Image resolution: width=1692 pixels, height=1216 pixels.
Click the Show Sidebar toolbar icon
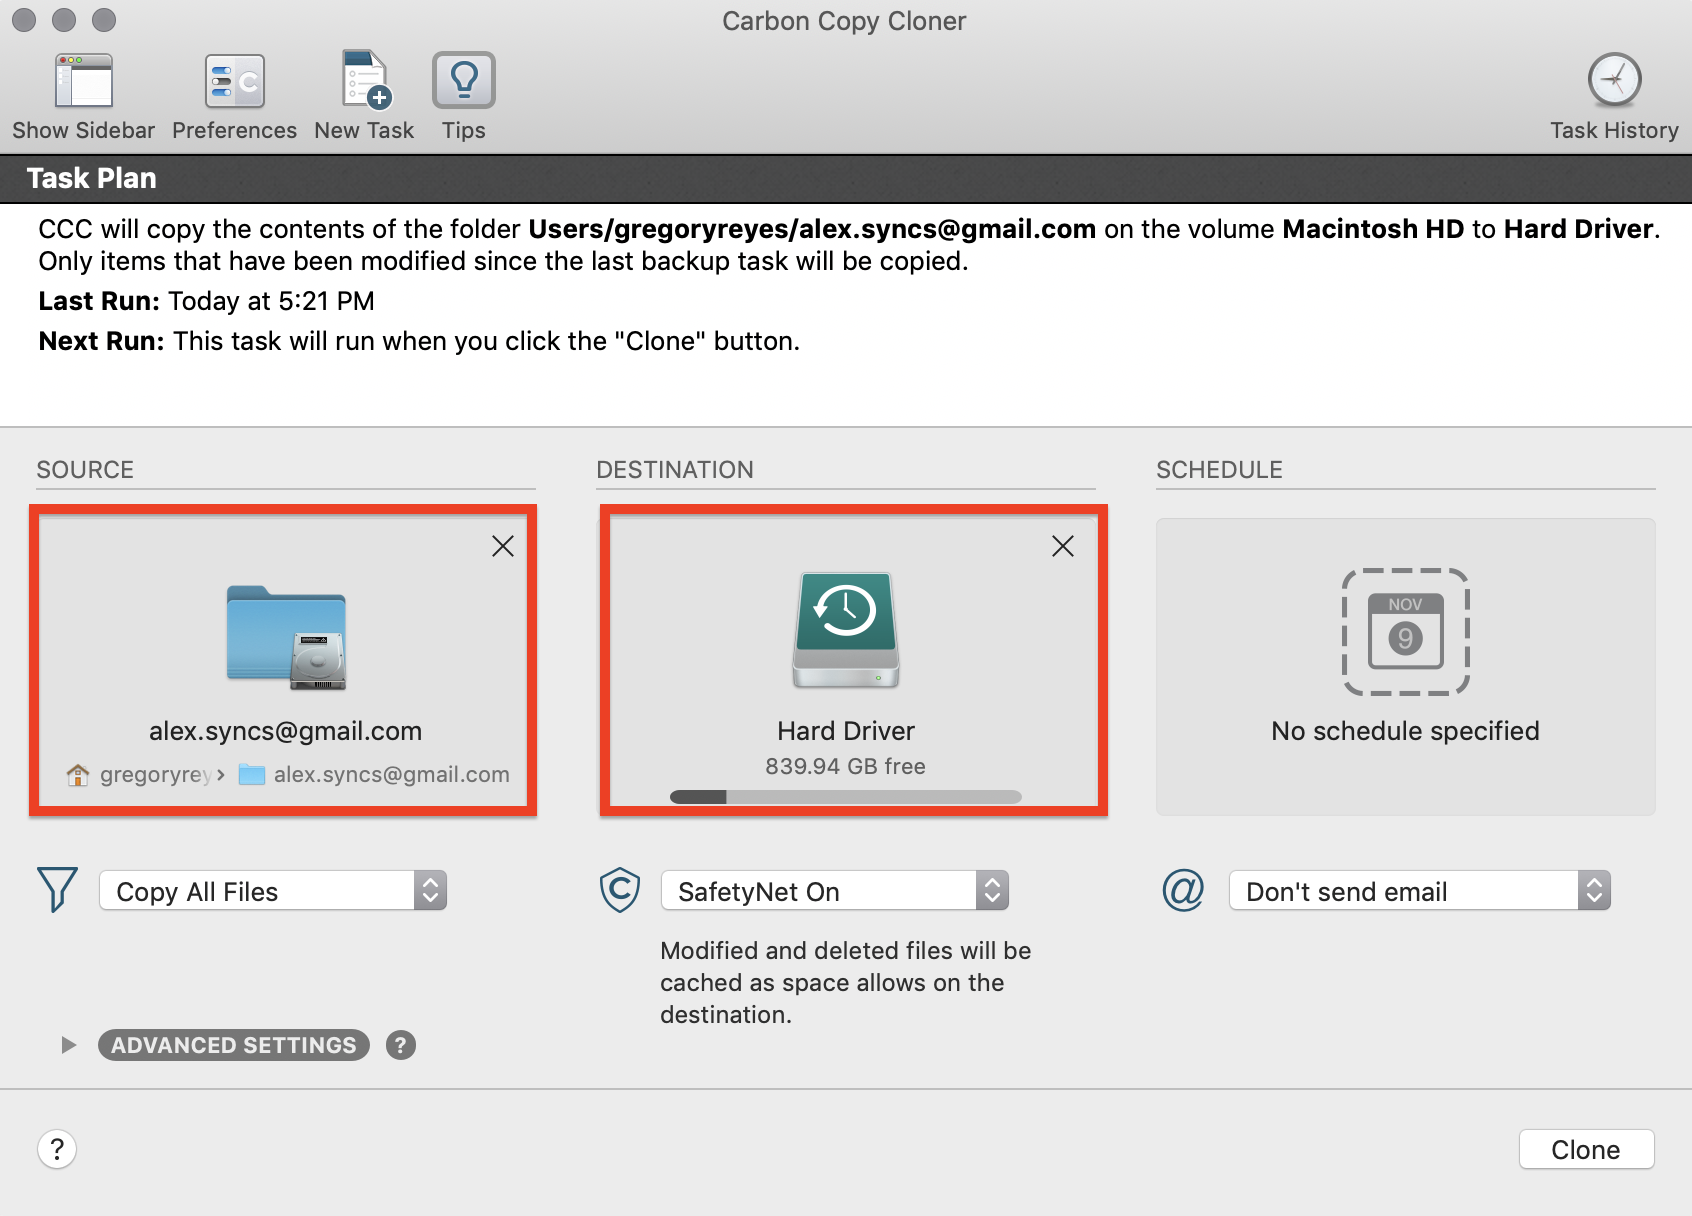84,81
